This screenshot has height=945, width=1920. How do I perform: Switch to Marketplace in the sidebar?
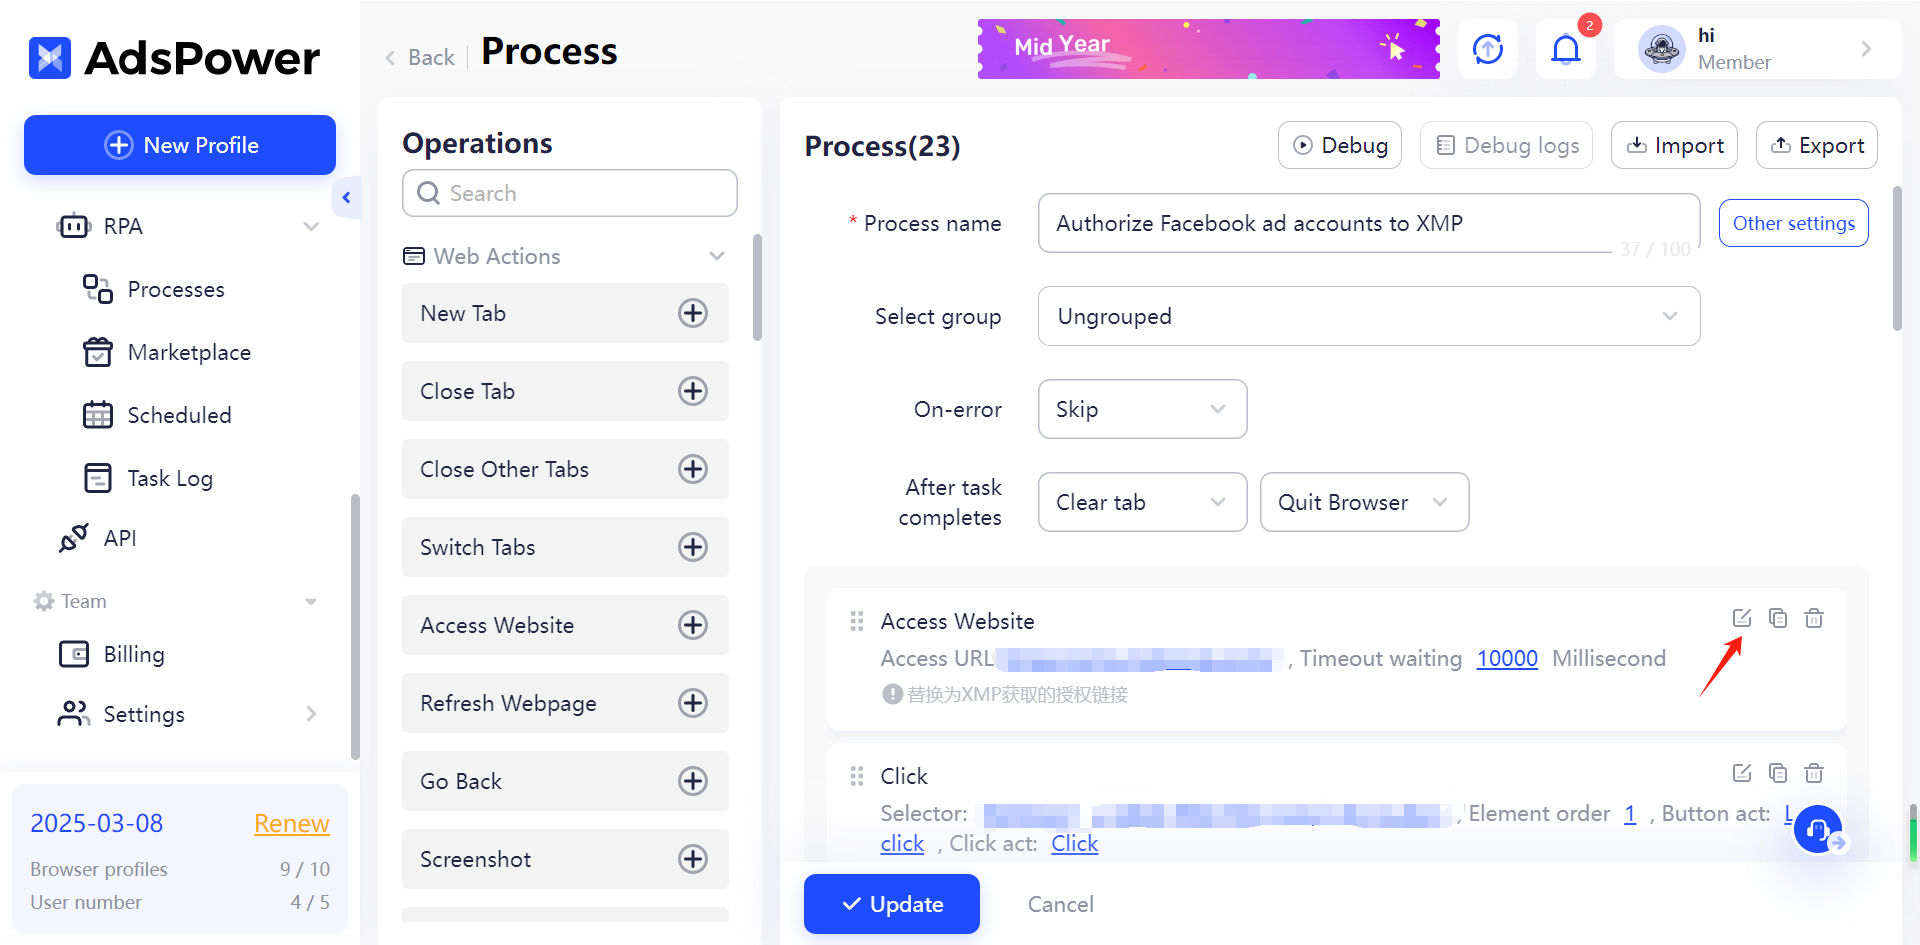(189, 352)
